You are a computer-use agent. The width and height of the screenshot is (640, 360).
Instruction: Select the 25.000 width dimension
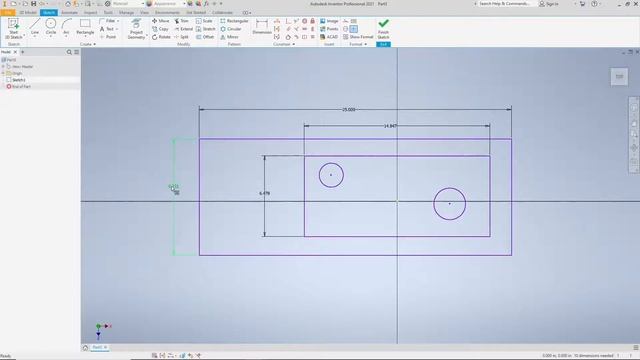click(x=349, y=109)
